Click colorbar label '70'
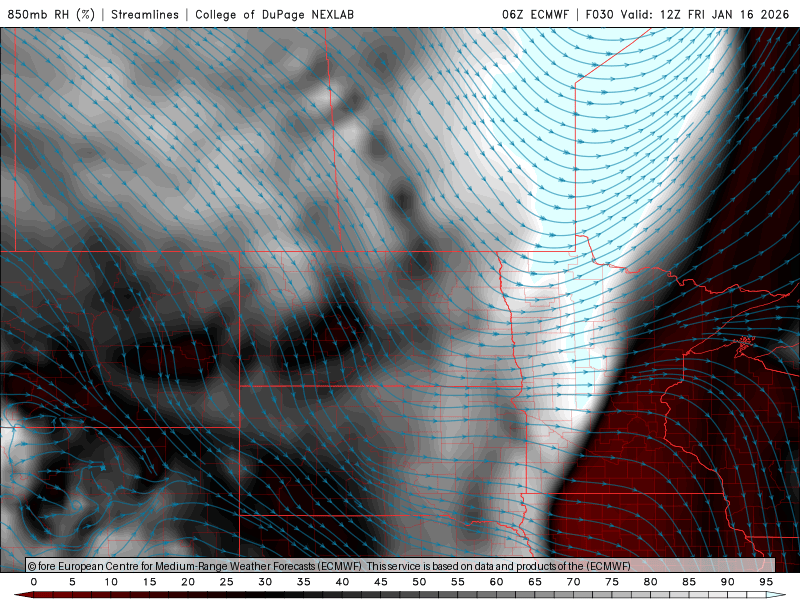 click(x=573, y=582)
